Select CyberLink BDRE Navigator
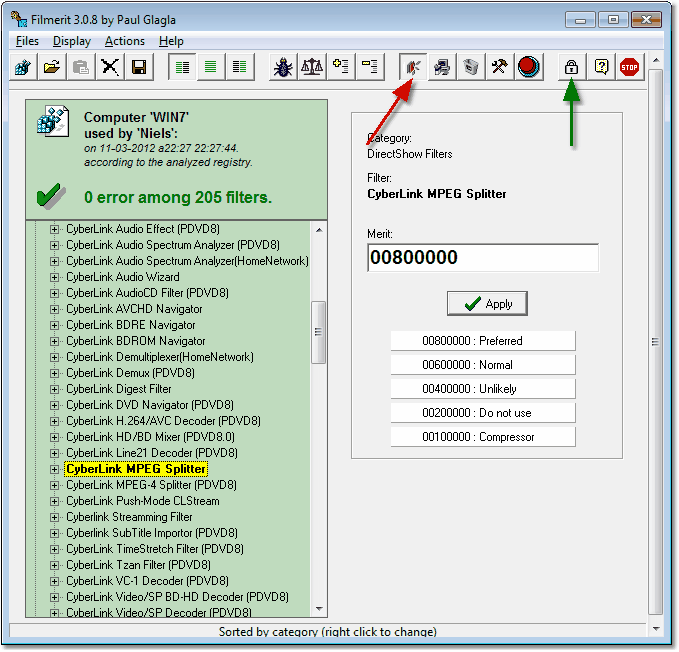679x652 pixels. [131, 325]
